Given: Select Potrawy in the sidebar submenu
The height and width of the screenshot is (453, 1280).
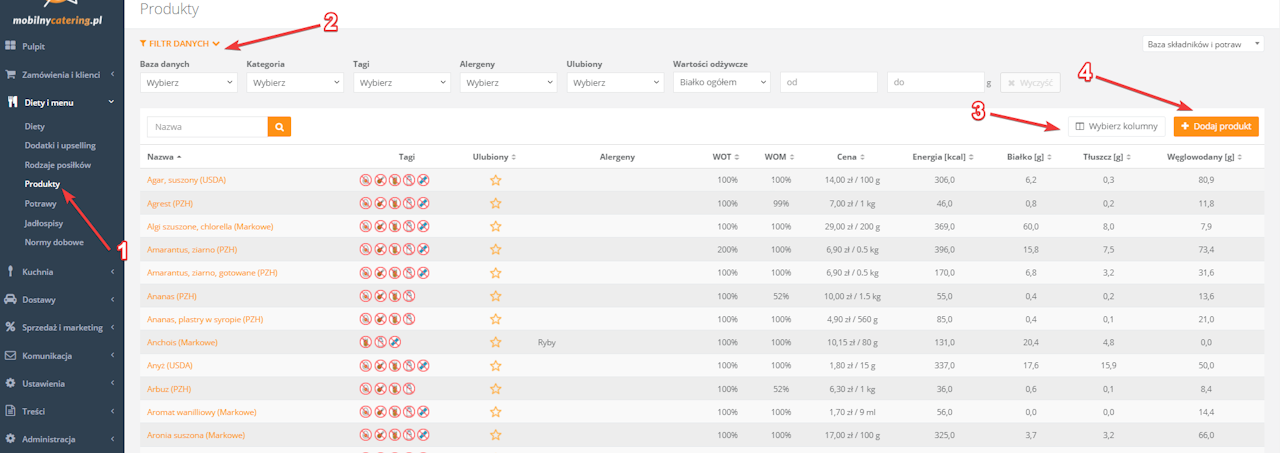Looking at the screenshot, I should pyautogui.click(x=41, y=204).
